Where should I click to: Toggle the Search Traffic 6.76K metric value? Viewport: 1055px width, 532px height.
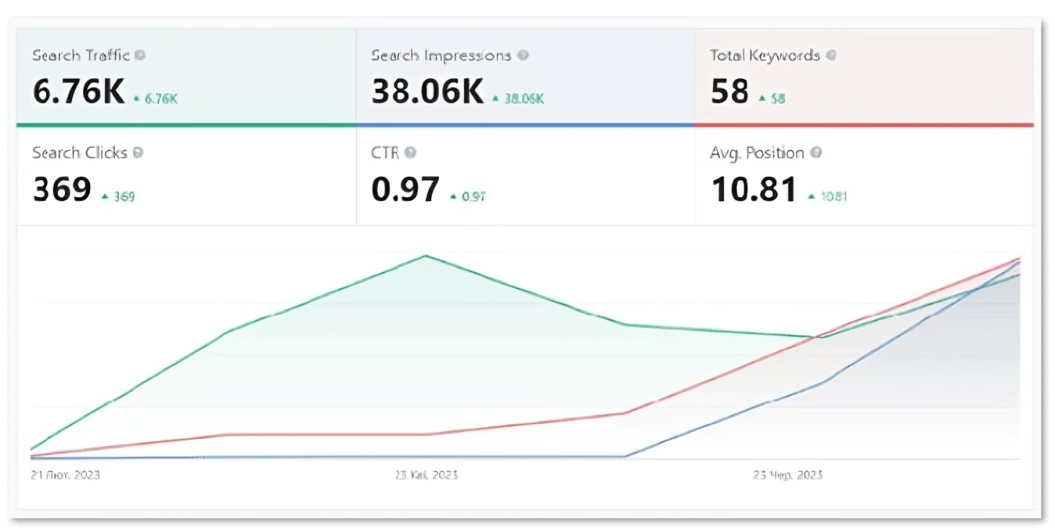(79, 92)
